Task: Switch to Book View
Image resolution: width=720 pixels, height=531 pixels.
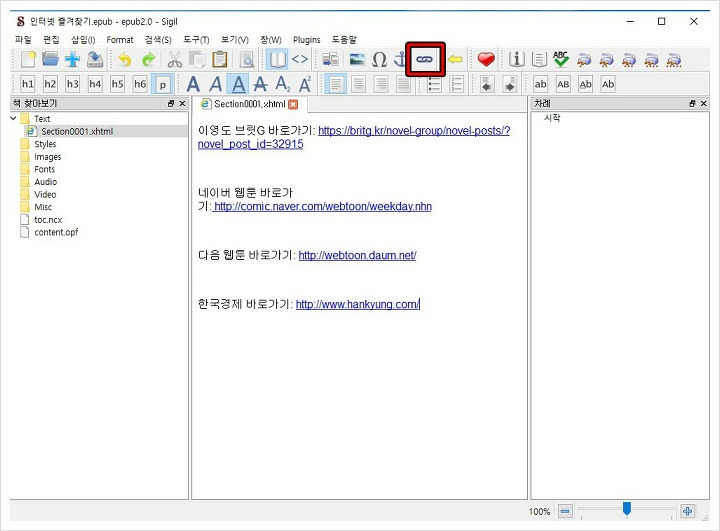Action: coord(277,60)
